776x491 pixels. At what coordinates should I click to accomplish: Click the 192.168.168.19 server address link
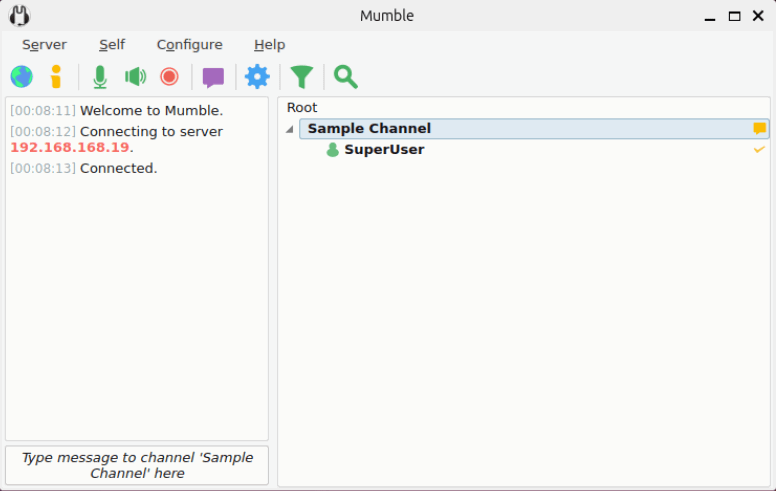tap(70, 147)
